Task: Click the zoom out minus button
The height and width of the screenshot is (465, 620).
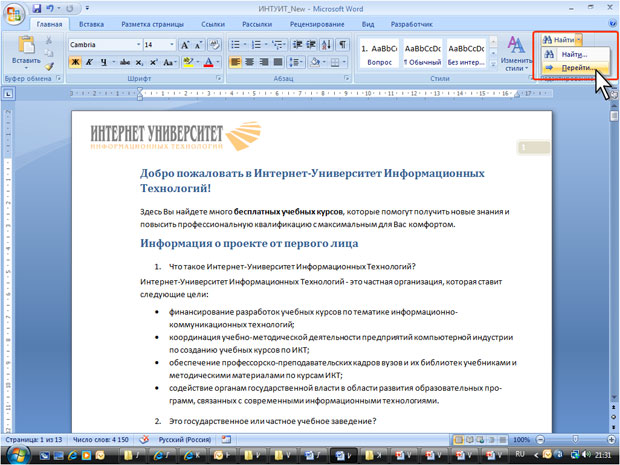Action: [x=540, y=439]
